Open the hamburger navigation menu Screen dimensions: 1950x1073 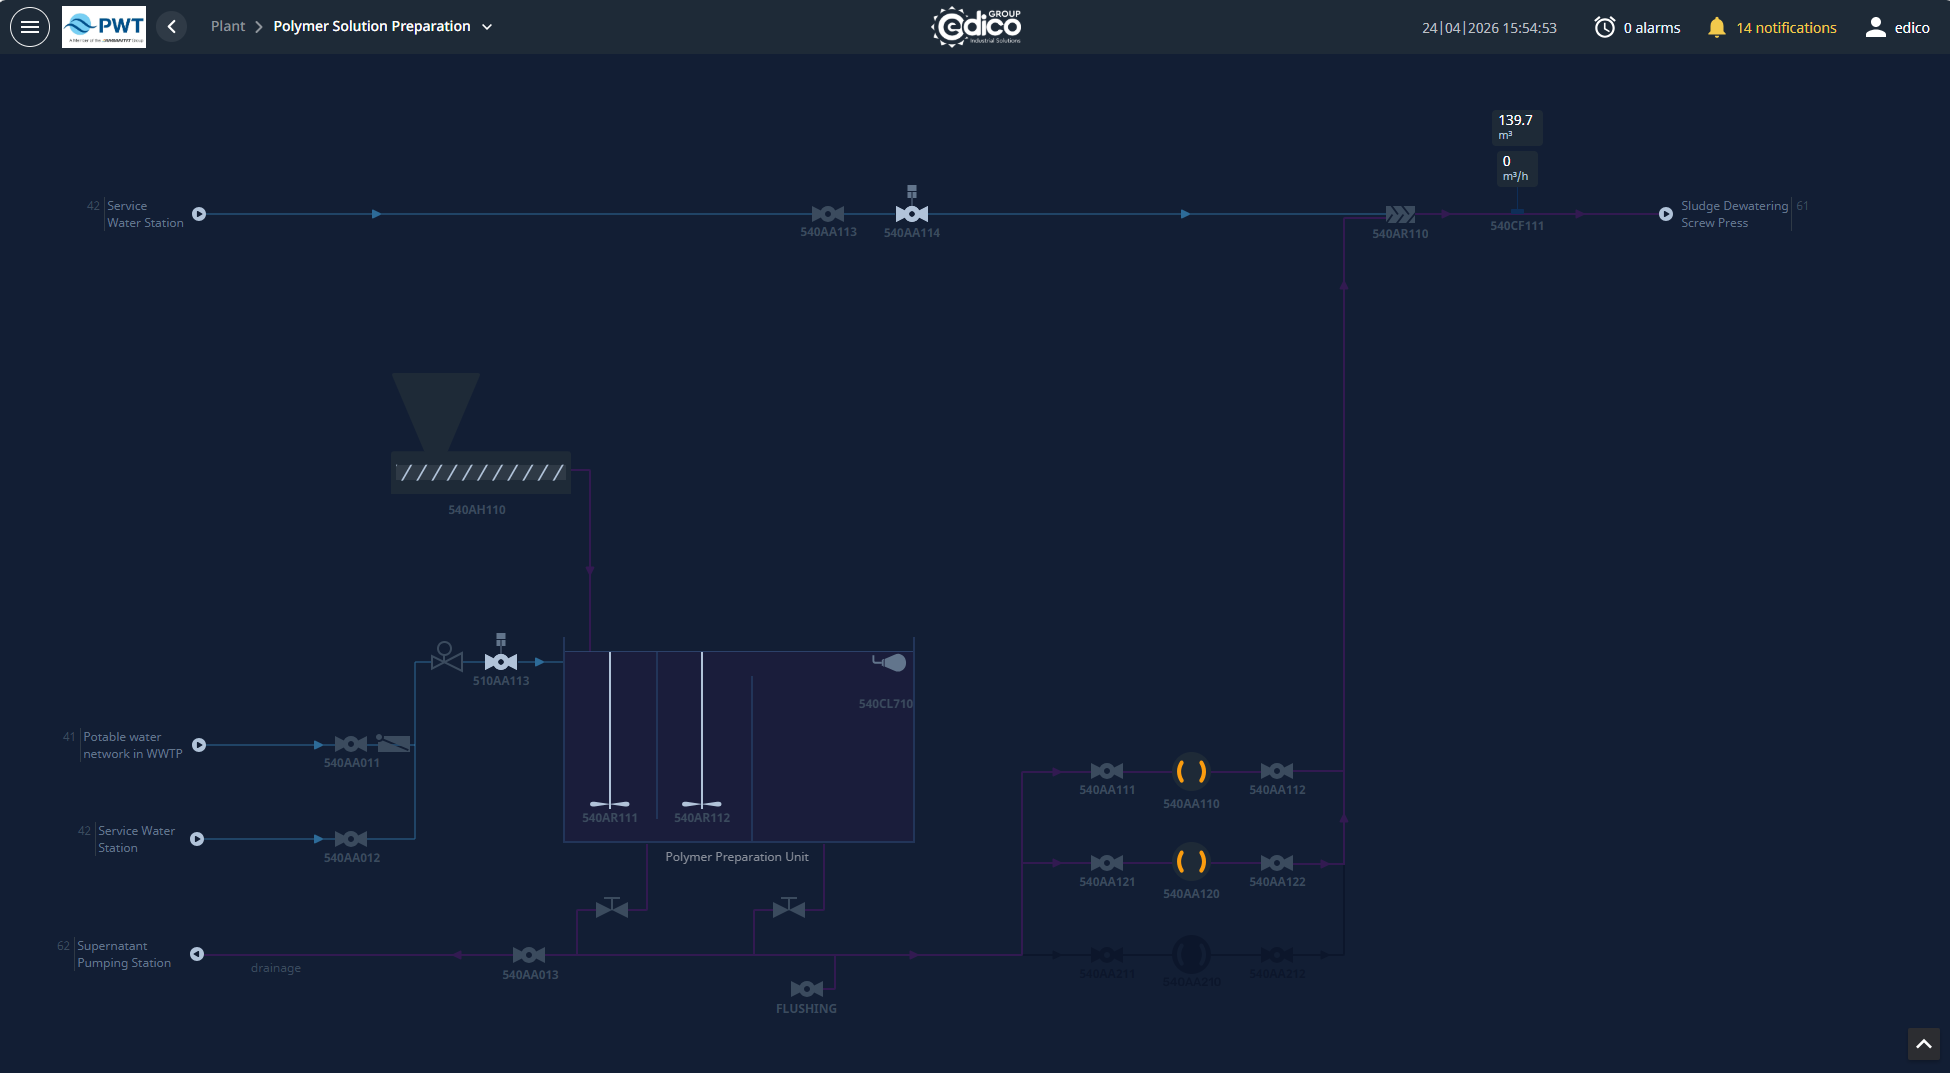click(30, 26)
